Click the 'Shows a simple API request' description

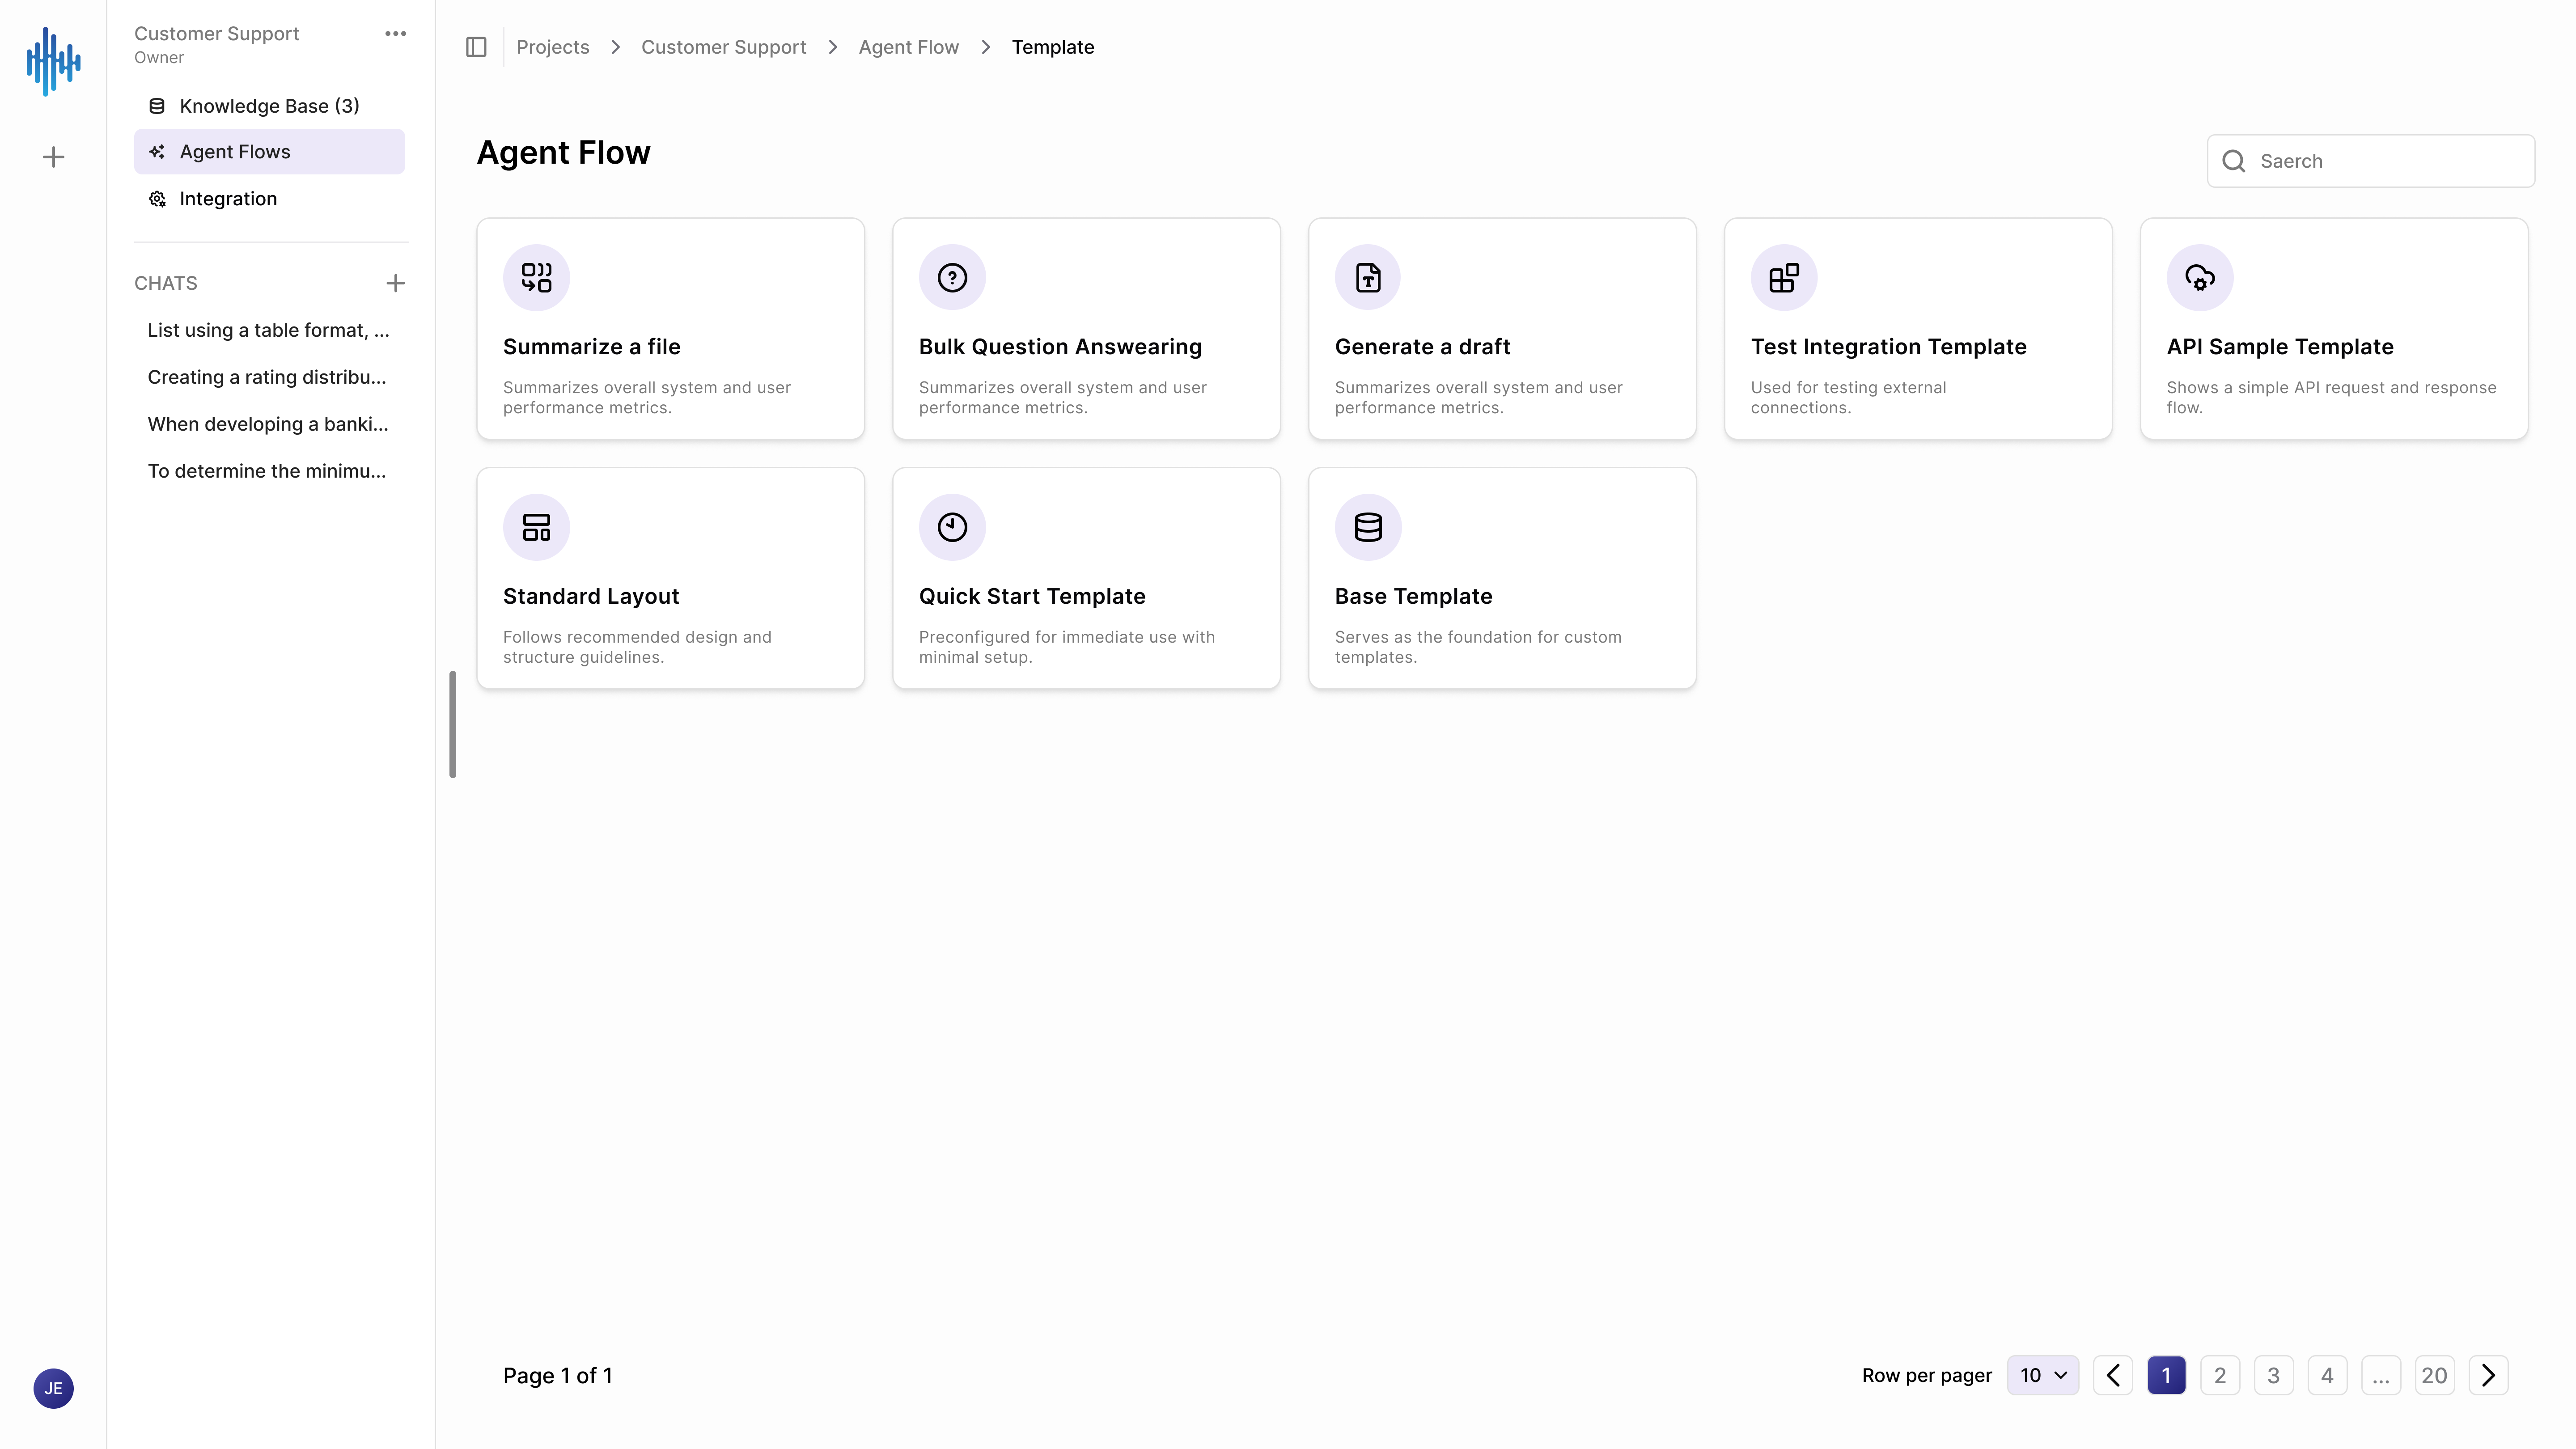pyautogui.click(x=2331, y=397)
